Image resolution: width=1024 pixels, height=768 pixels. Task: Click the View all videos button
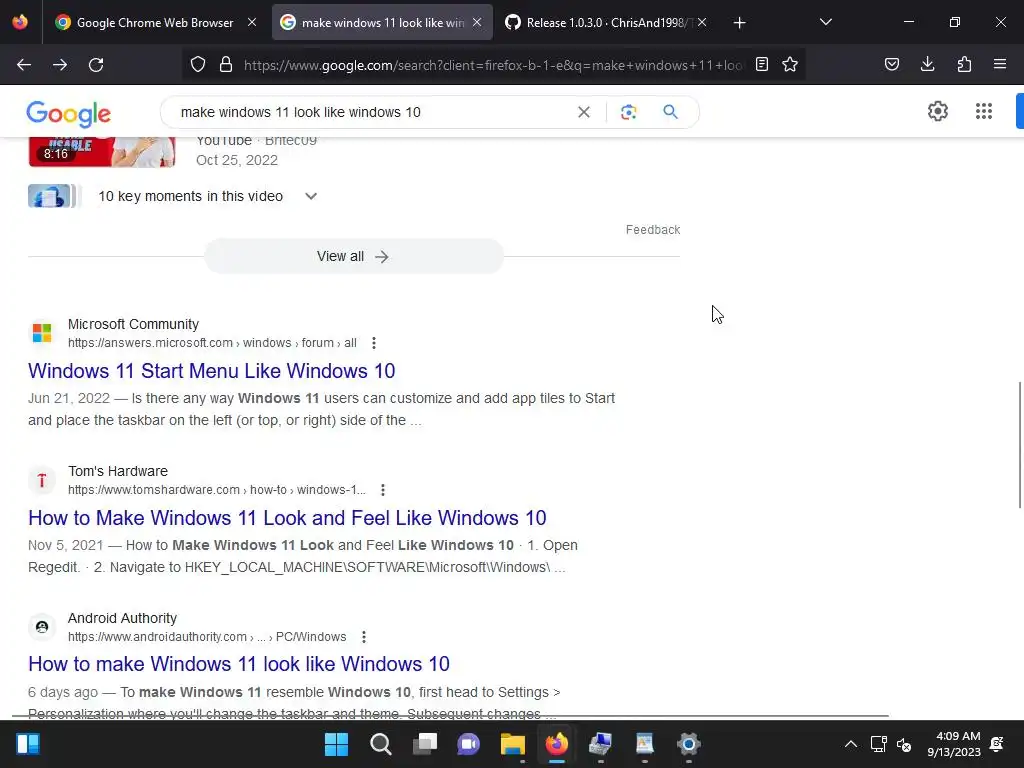[353, 257]
